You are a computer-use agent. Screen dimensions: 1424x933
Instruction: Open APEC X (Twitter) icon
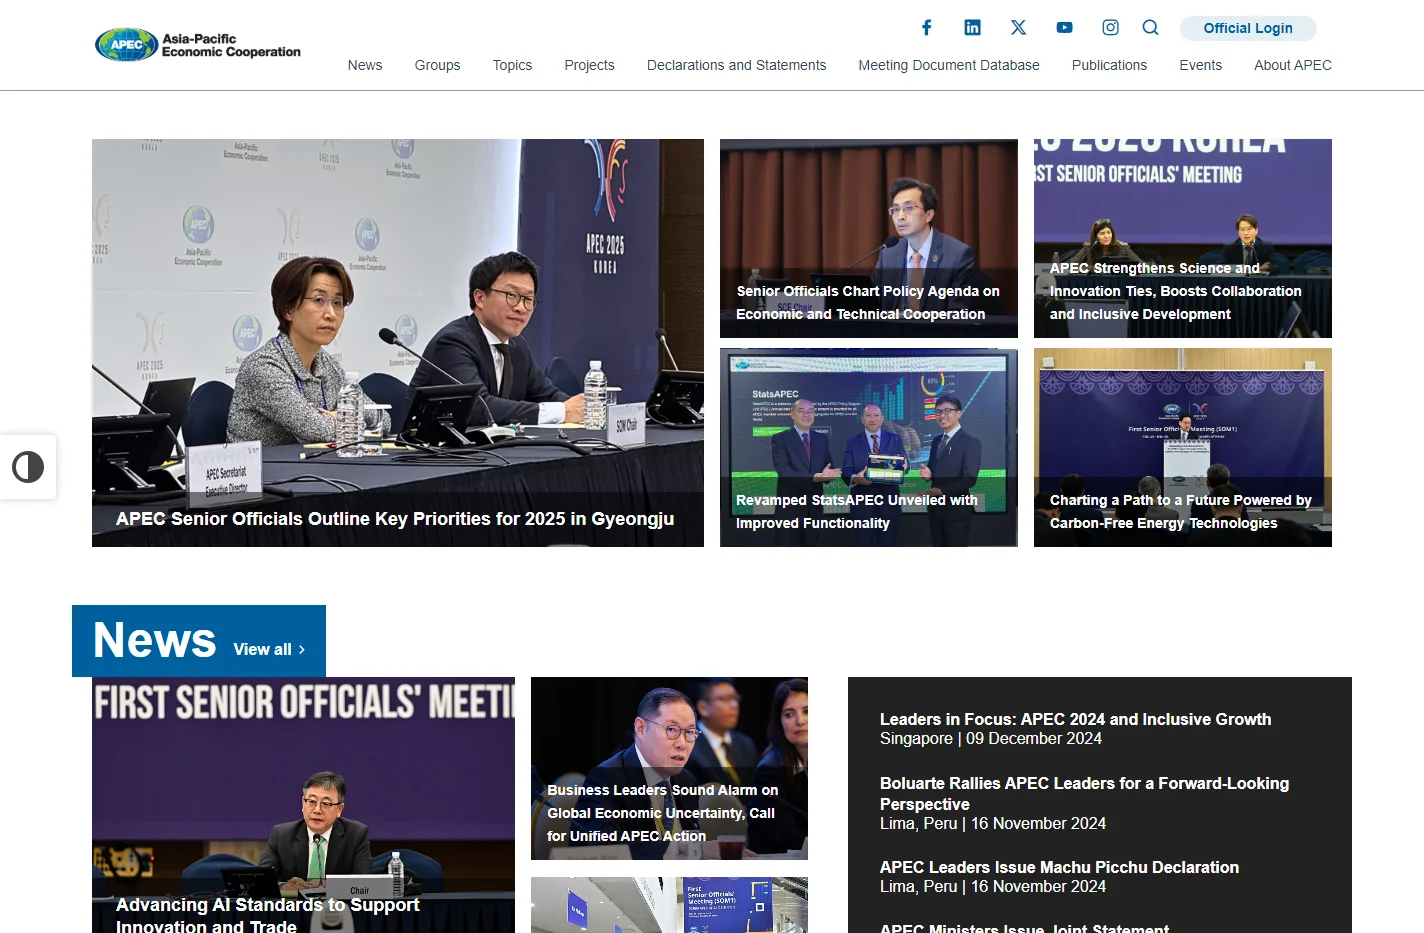(1018, 28)
